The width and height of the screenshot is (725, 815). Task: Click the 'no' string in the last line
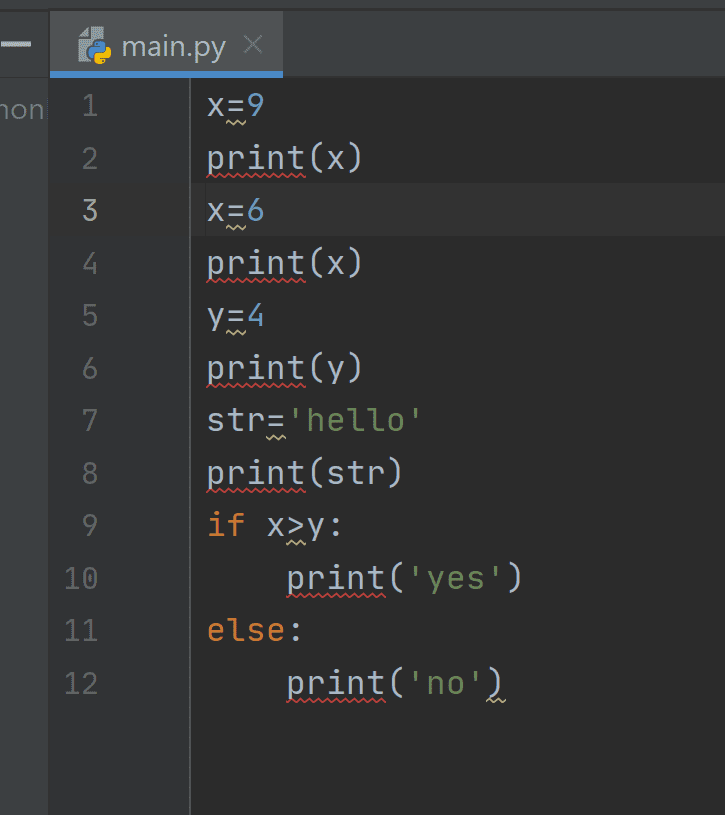(444, 683)
